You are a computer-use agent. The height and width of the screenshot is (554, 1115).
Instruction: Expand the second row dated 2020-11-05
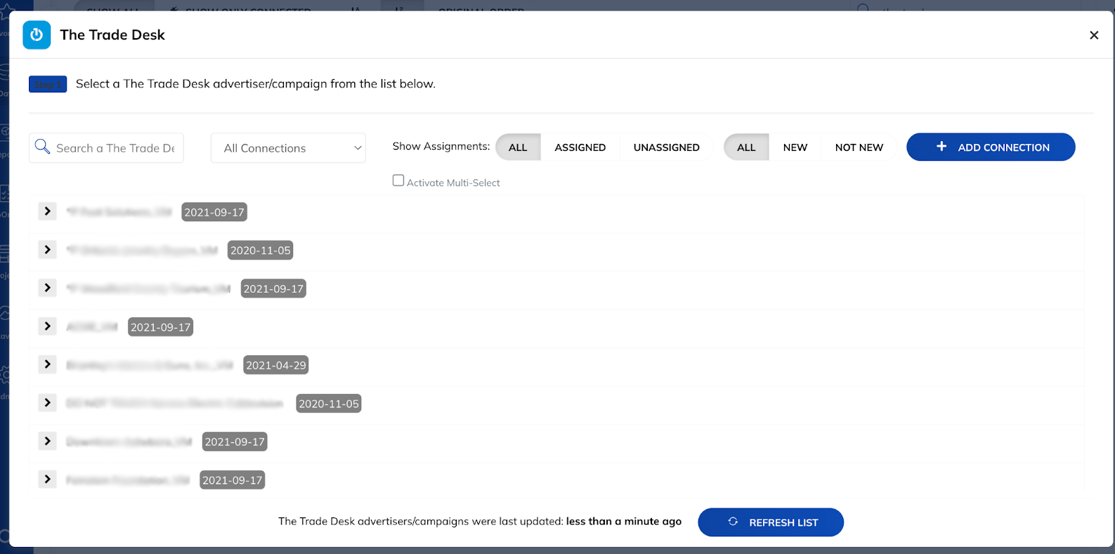47,250
